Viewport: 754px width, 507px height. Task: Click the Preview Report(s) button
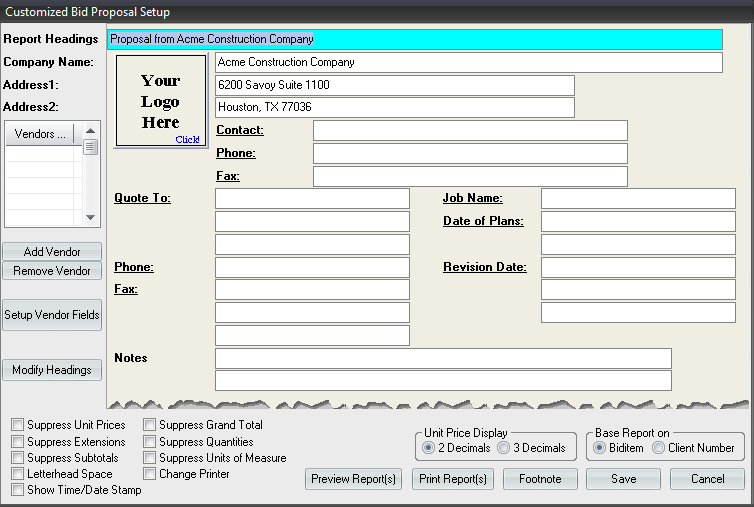[x=353, y=479]
